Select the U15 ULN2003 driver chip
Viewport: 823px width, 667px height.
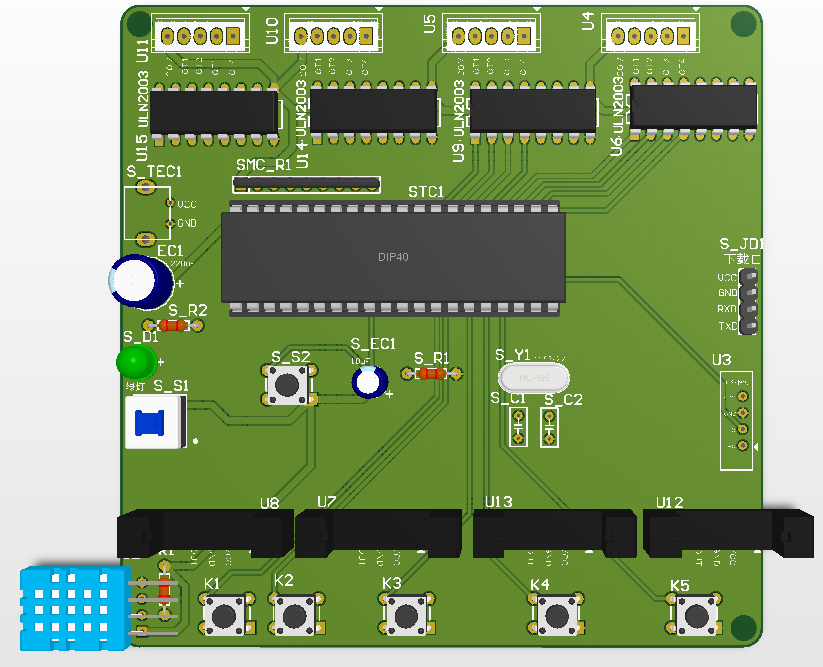pyautogui.click(x=214, y=113)
